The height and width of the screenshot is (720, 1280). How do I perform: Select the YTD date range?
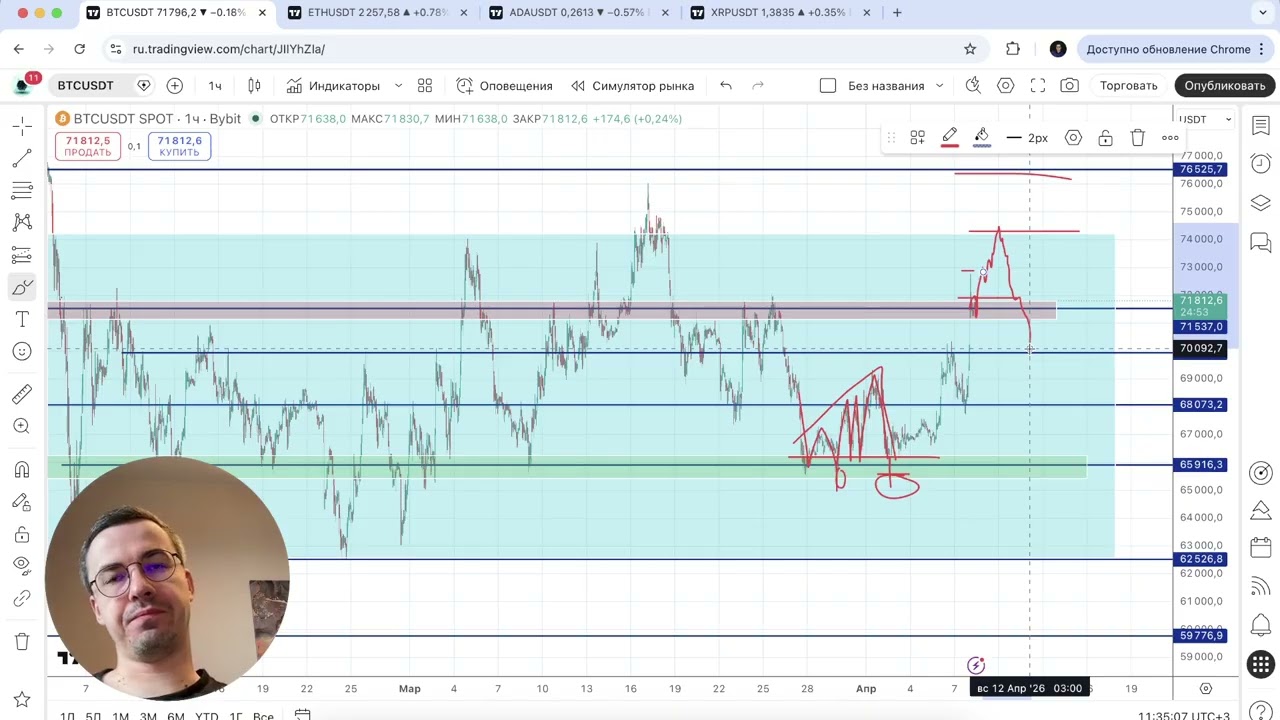point(206,714)
